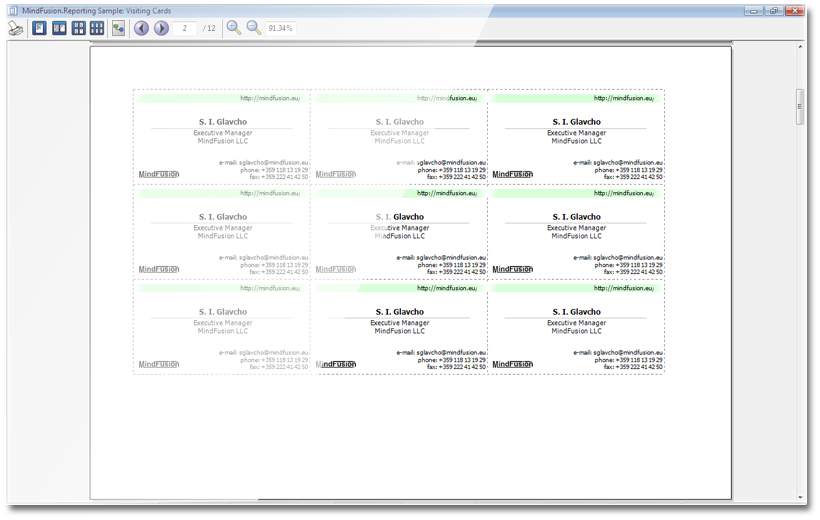Screen dimensions: 820x520
Task: Click the 91.34% zoom percentage box
Action: 280,28
